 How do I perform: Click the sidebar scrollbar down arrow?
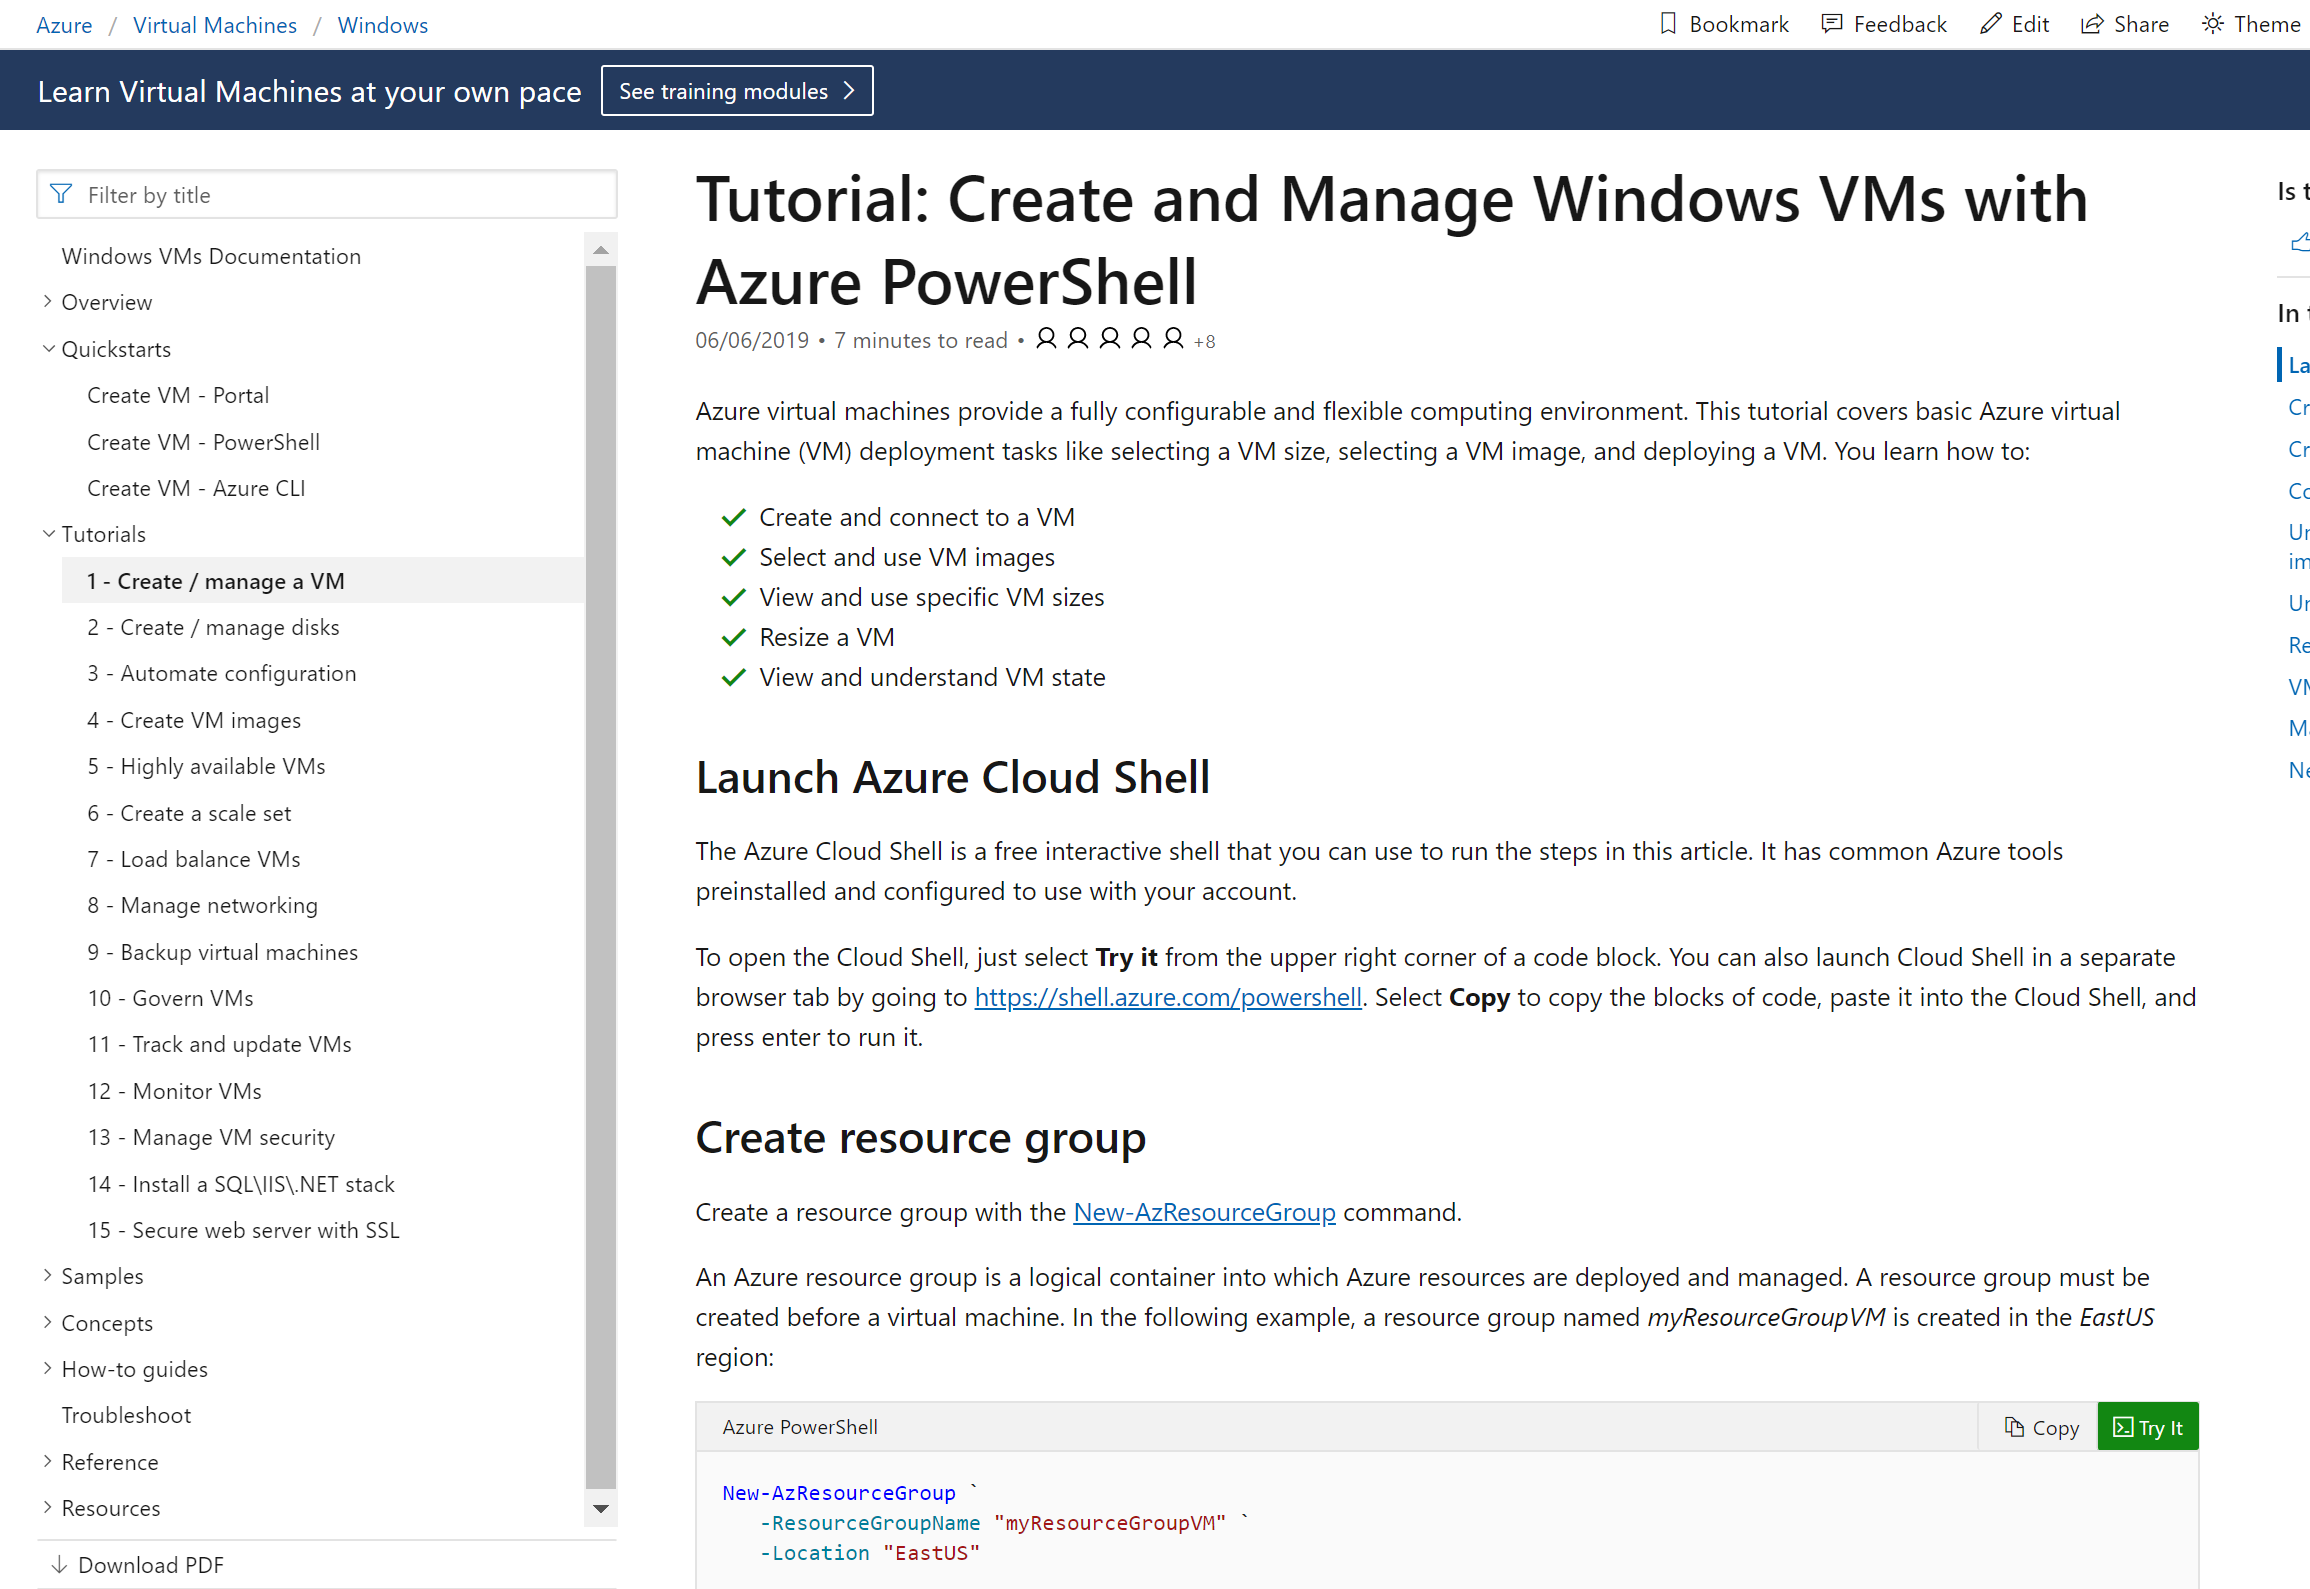600,1508
